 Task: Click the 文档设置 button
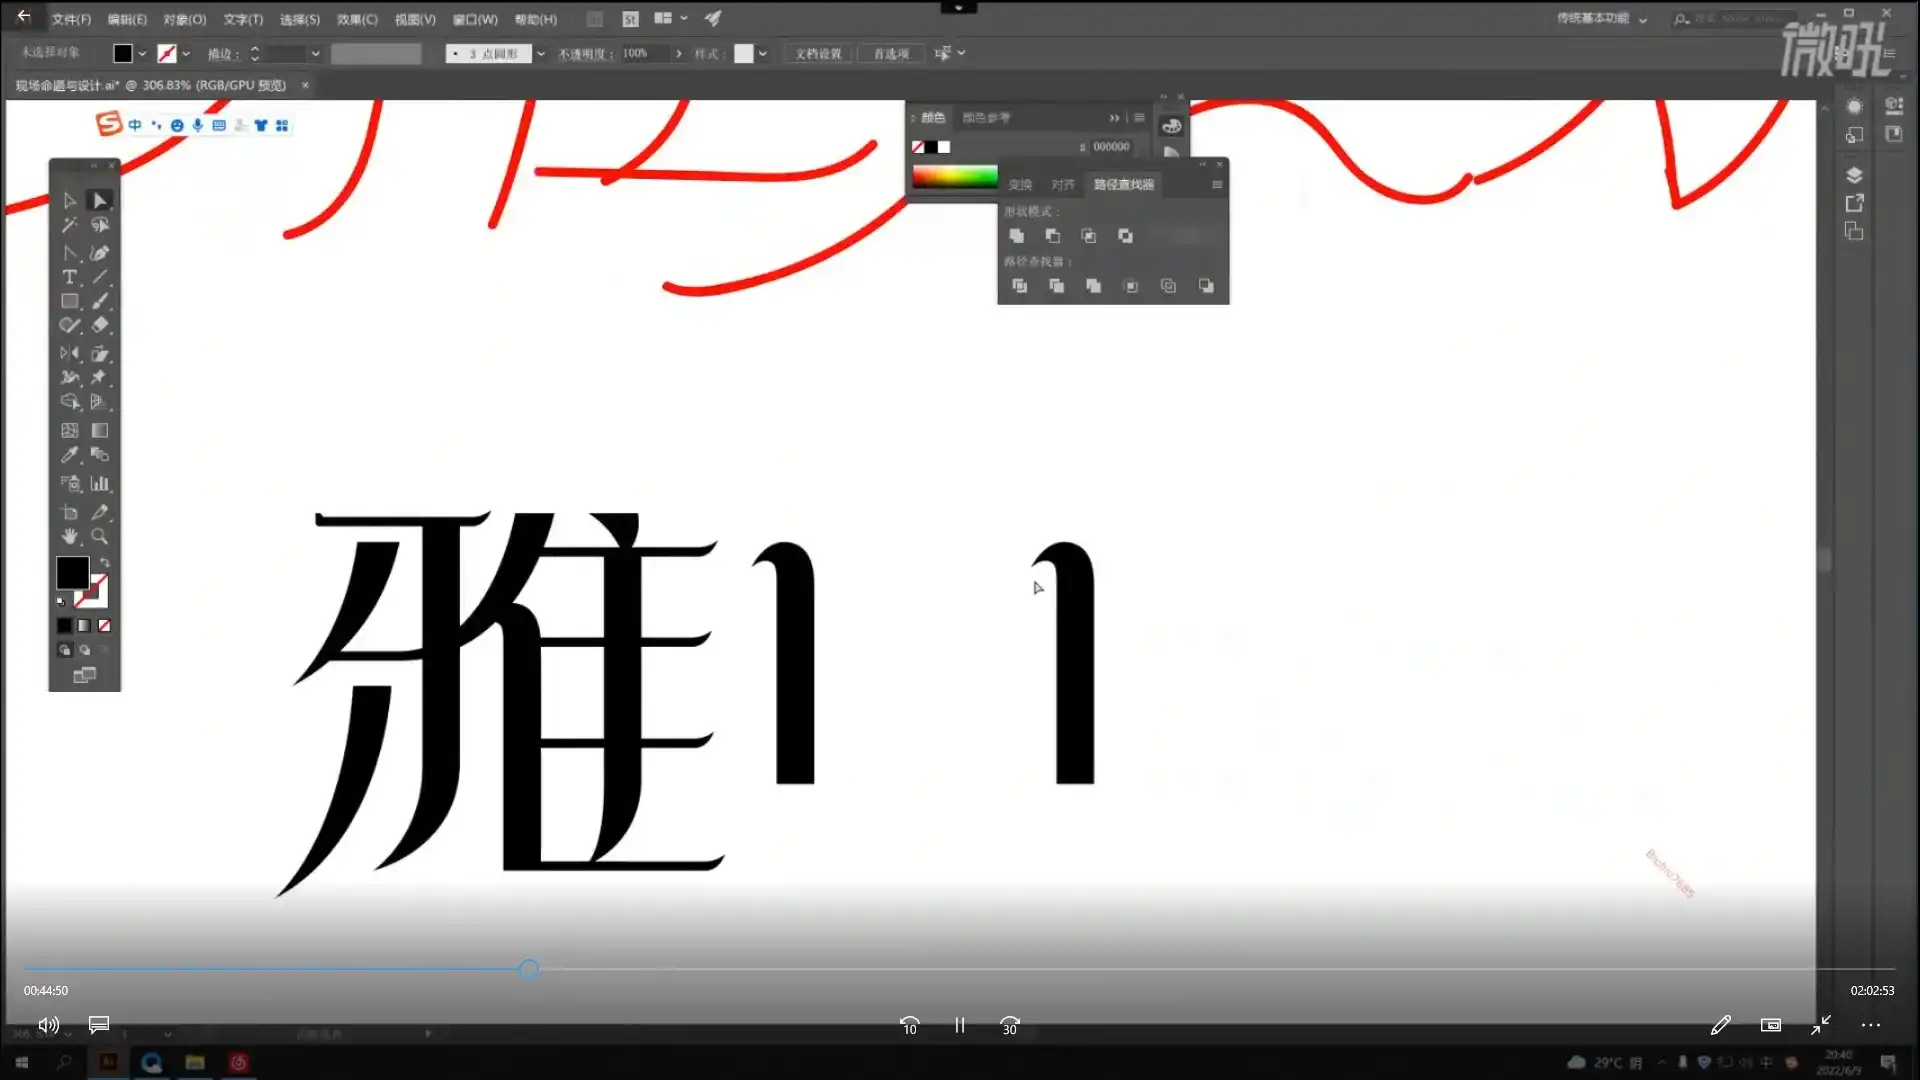(x=817, y=53)
